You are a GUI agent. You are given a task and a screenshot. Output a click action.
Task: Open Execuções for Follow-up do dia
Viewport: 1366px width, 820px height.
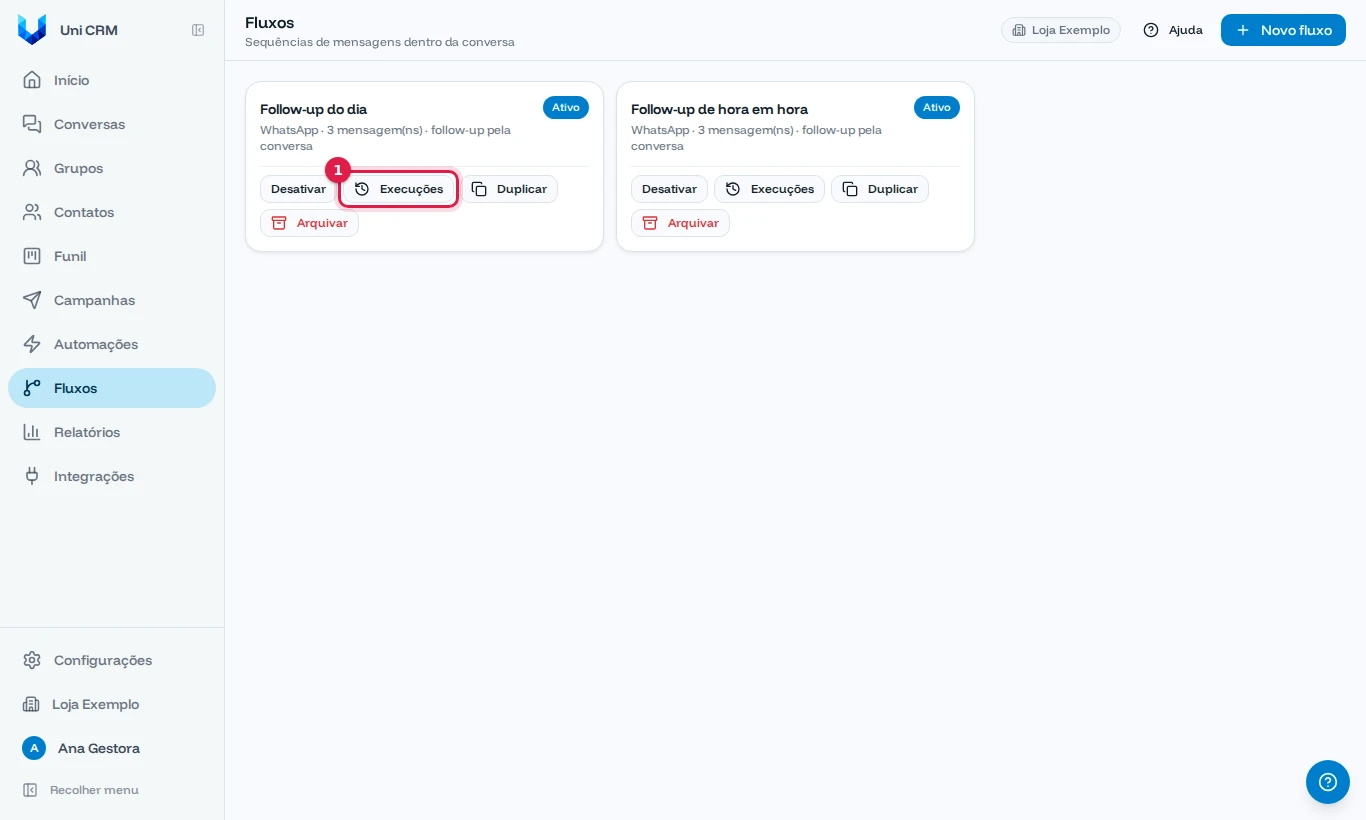point(399,189)
